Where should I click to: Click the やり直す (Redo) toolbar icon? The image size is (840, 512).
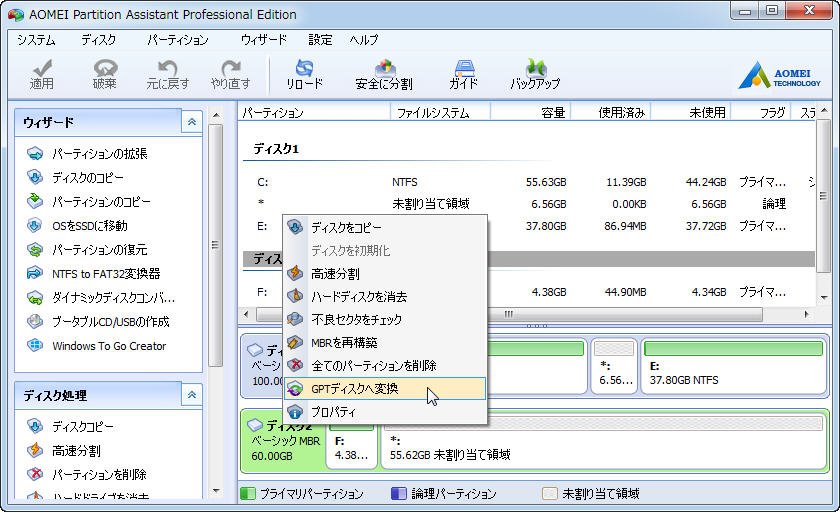[x=230, y=74]
